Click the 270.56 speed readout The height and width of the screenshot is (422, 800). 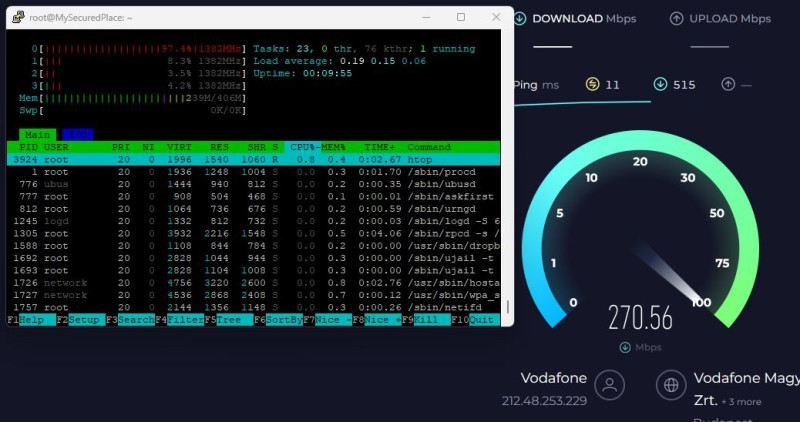tap(640, 317)
